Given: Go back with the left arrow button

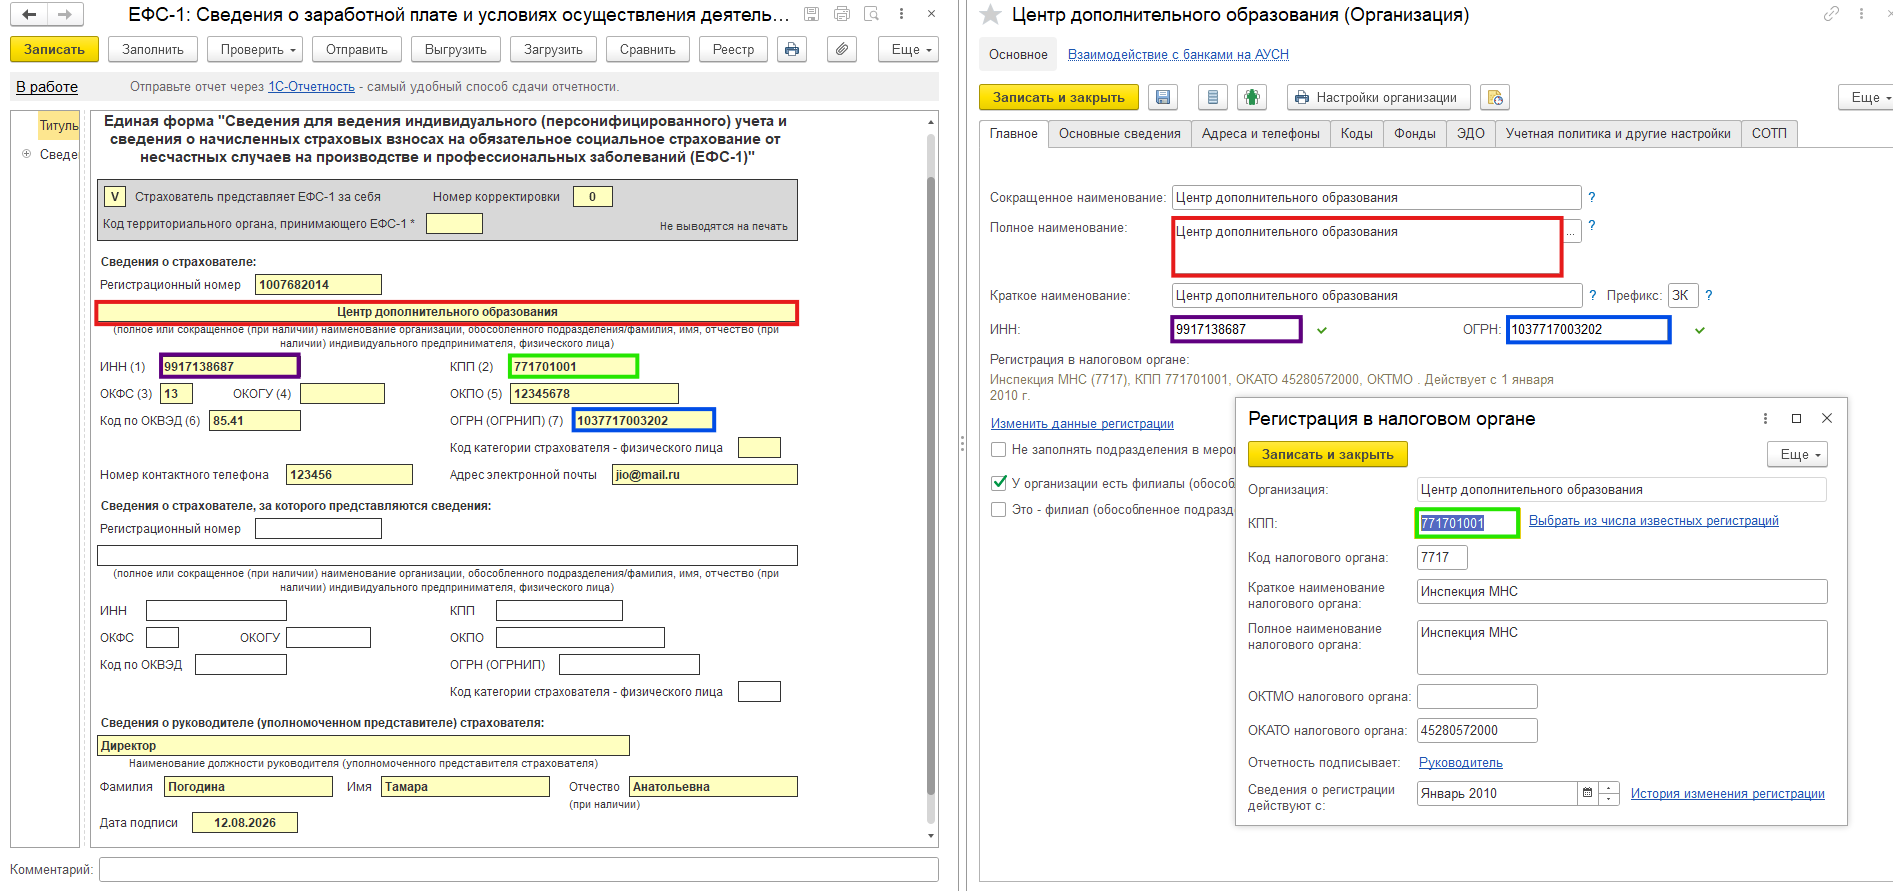Looking at the screenshot, I should coord(29,14).
